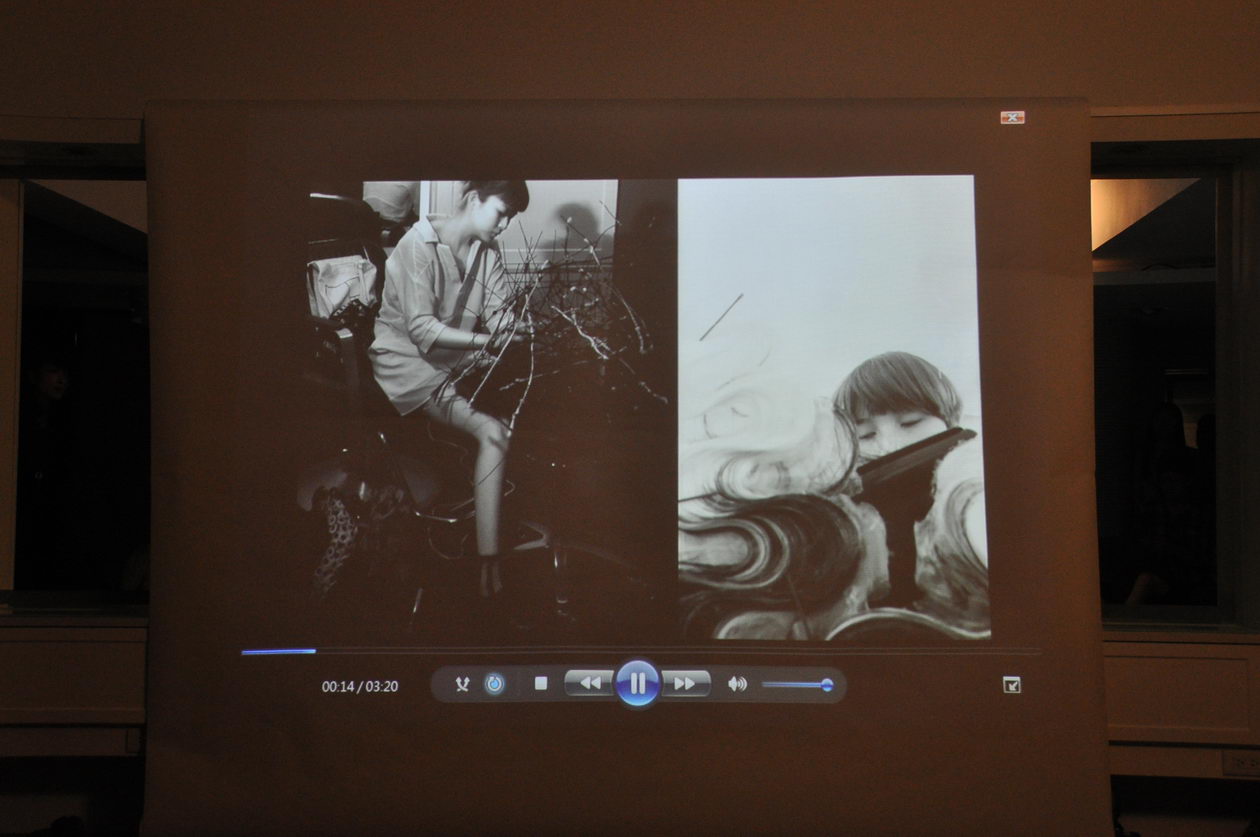Viewport: 1260px width, 837px height.
Task: Mute the speaker volume icon
Action: (737, 684)
